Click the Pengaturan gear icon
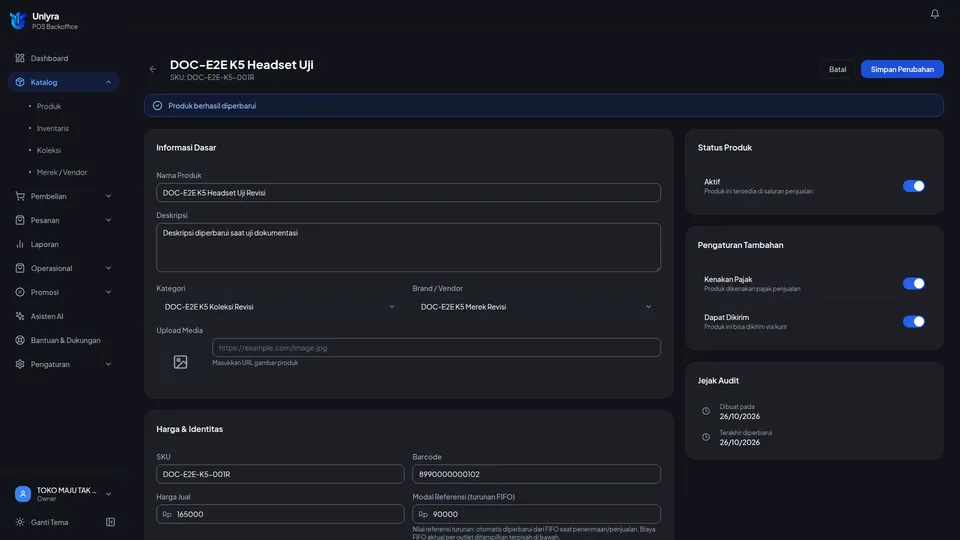The width and height of the screenshot is (960, 540). tap(20, 364)
